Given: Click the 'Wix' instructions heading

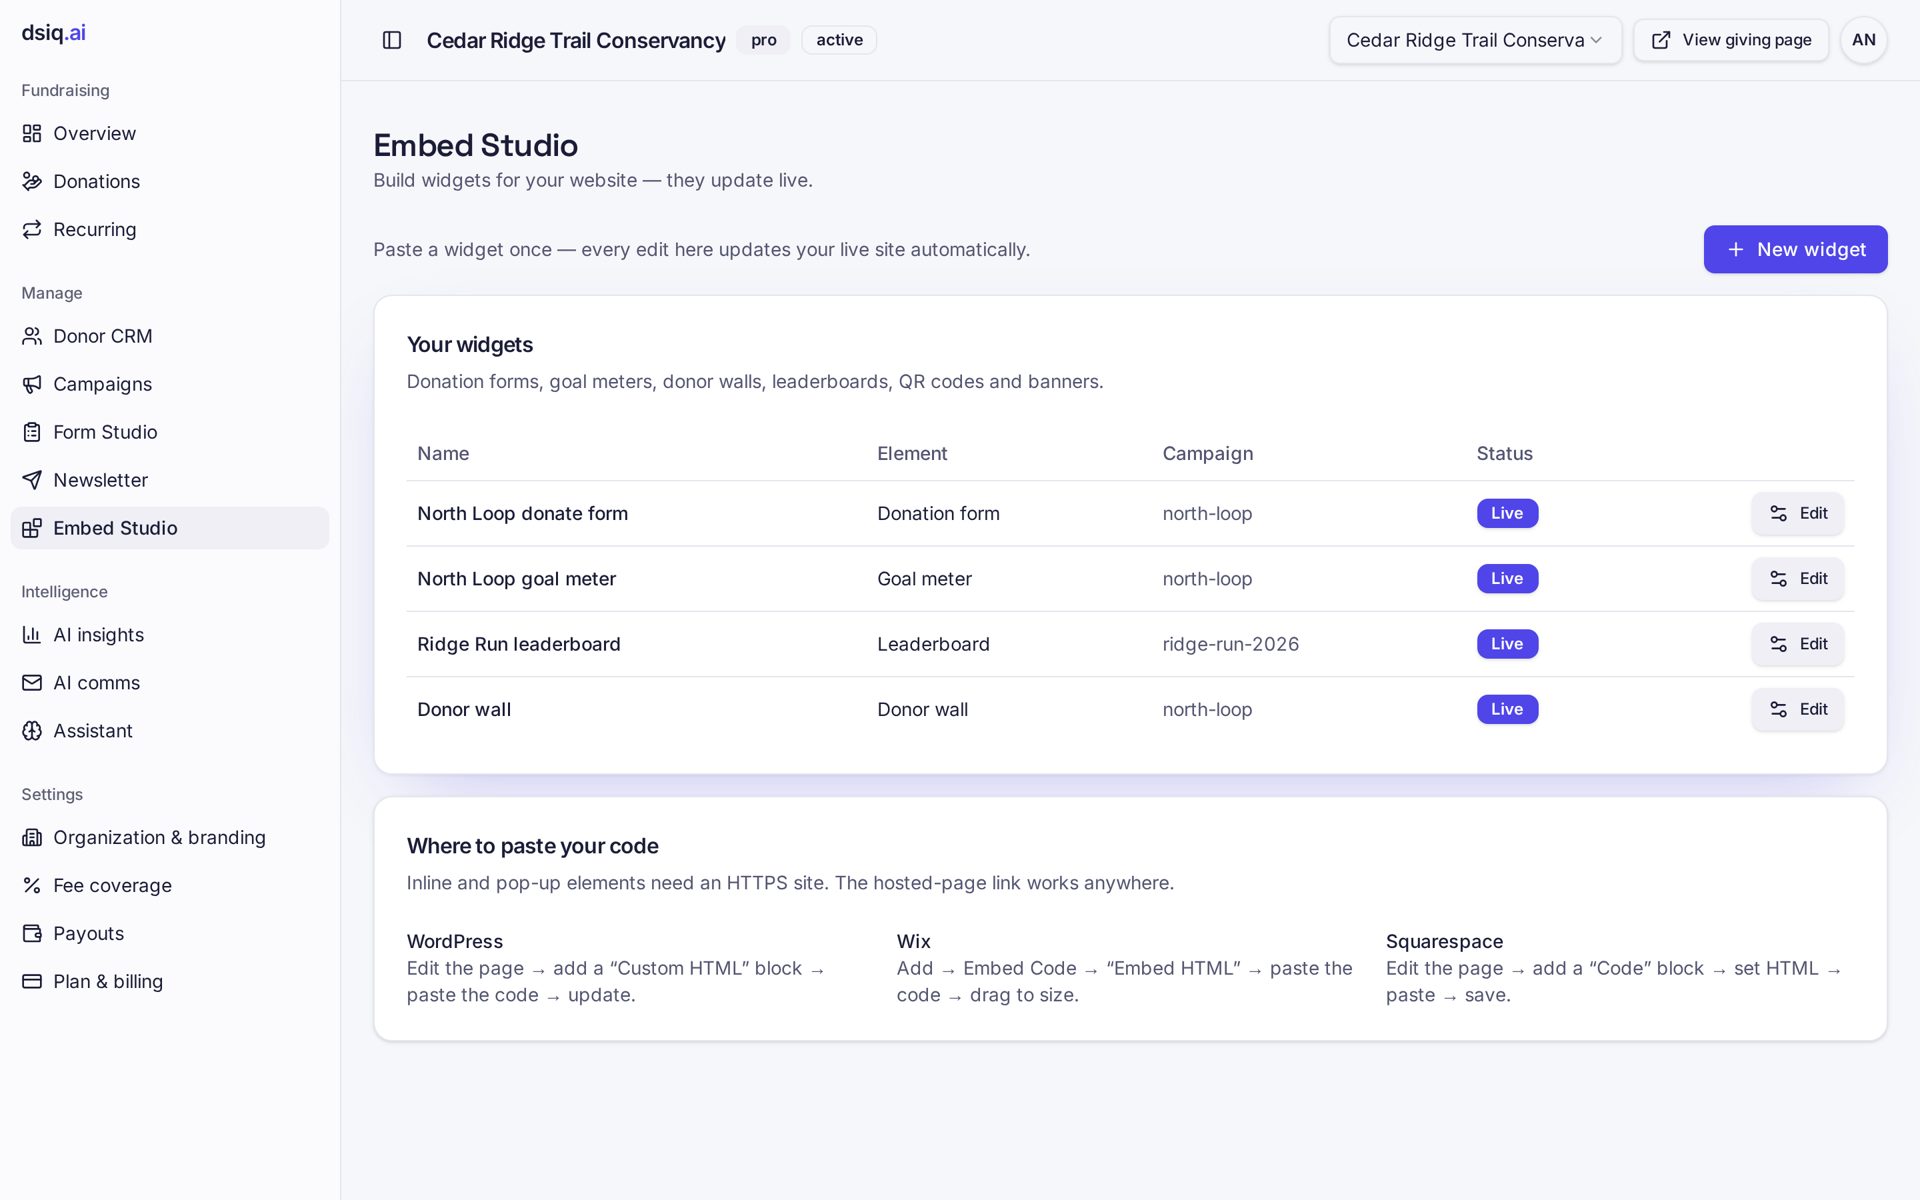Looking at the screenshot, I should pos(913,941).
